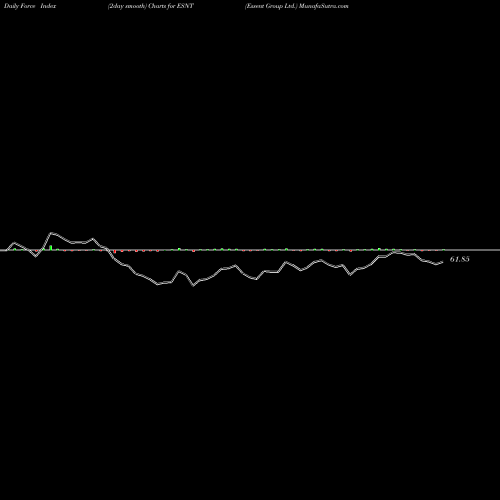This screenshot has height=500, width=500.
Task: Click the MunafaSutra.com site label
Action: click(324, 6)
